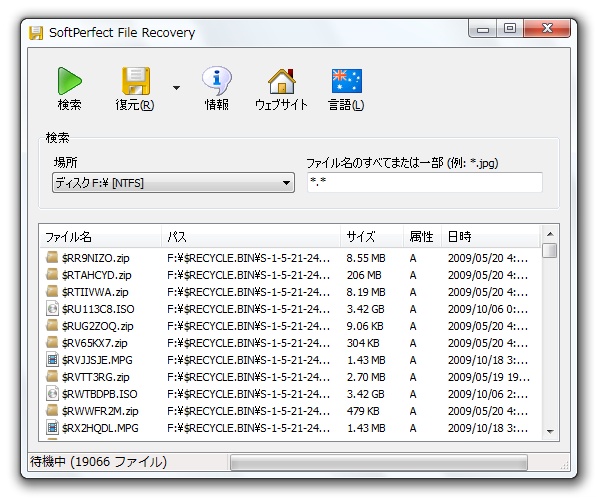Image resolution: width=601 pixels, height=503 pixels.
Task: Click the file list scroll up arrow
Action: tap(550, 234)
